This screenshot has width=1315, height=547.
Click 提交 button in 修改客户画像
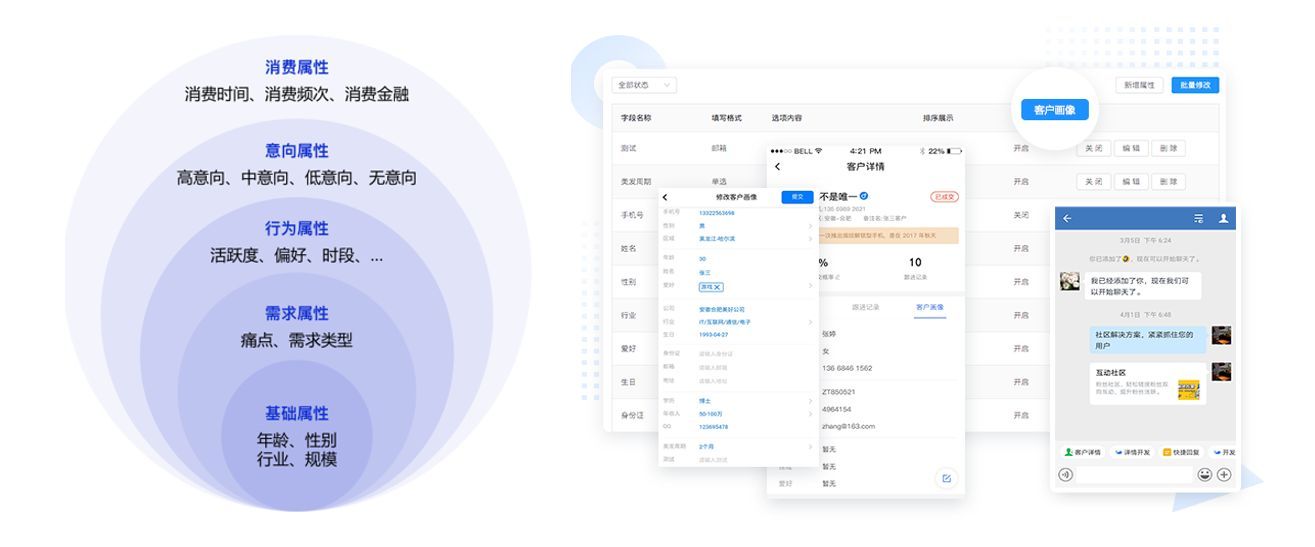[x=797, y=197]
